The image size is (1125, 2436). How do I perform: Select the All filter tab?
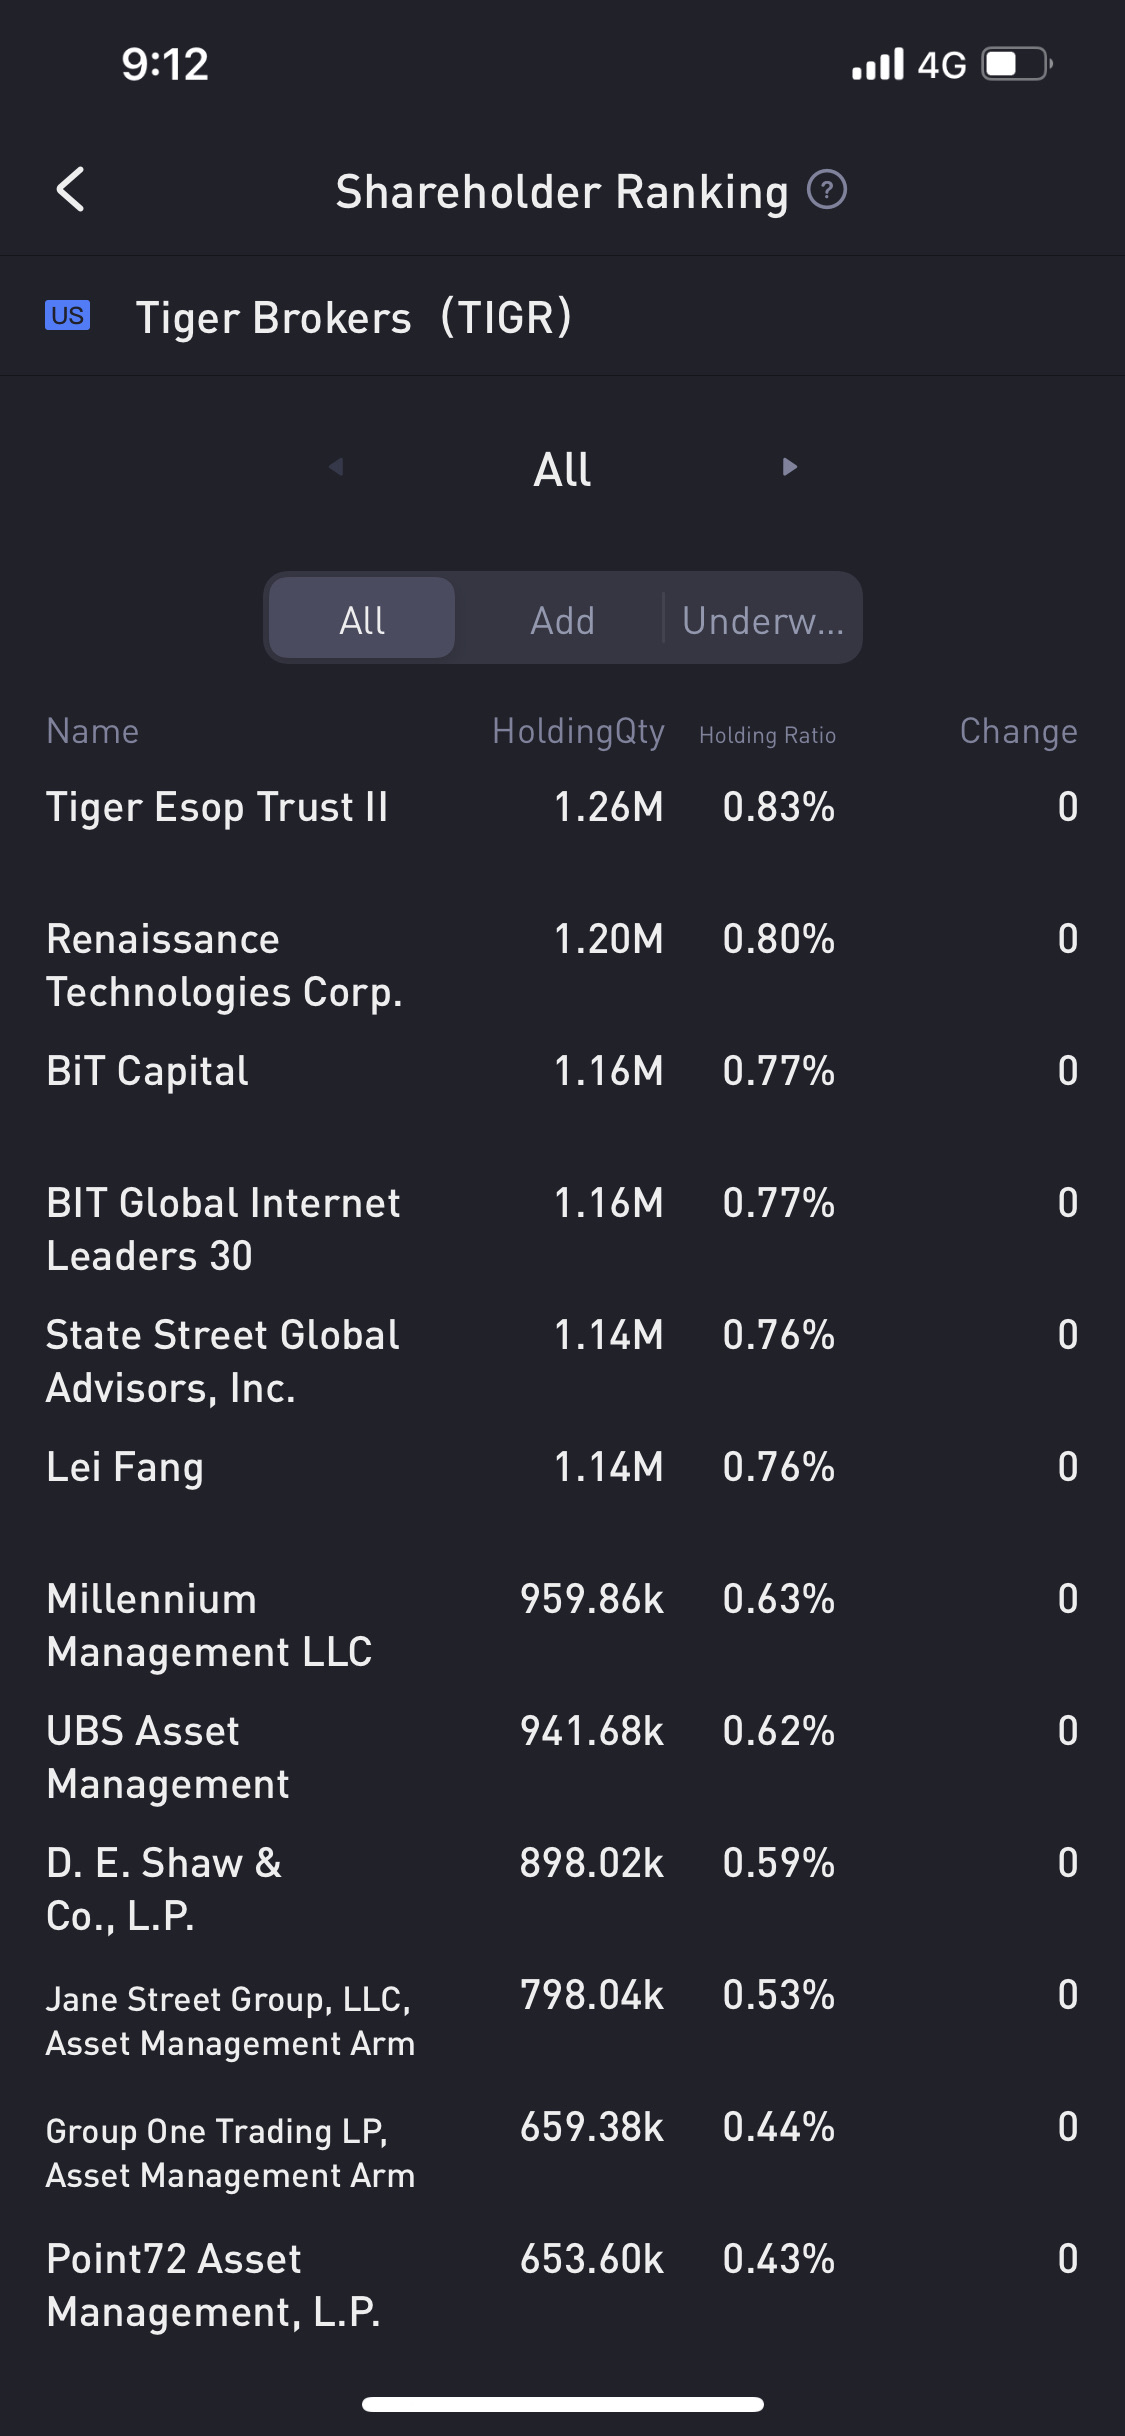(x=362, y=620)
